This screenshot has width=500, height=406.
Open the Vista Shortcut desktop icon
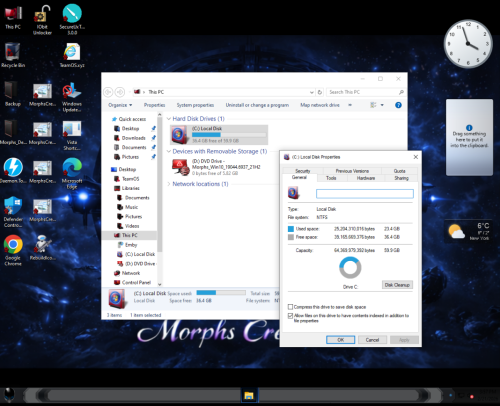[x=72, y=135]
